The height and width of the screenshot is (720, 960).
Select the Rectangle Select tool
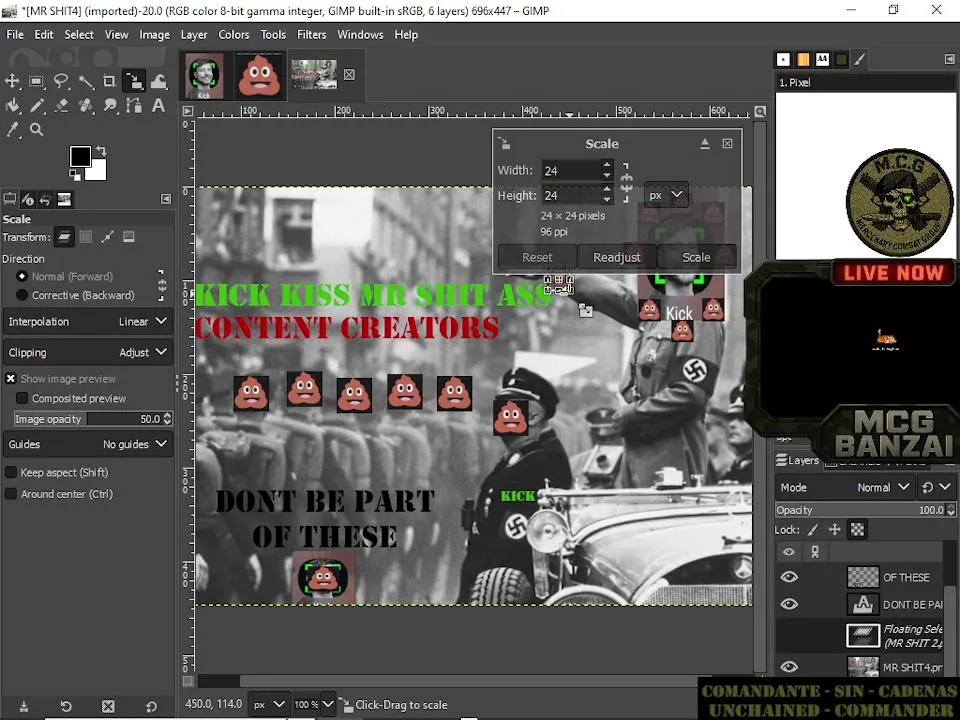(36, 81)
